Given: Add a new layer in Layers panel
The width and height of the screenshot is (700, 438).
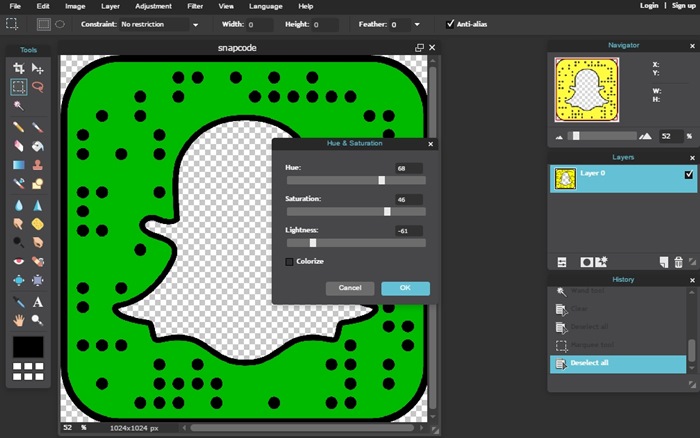Looking at the screenshot, I should pos(664,262).
